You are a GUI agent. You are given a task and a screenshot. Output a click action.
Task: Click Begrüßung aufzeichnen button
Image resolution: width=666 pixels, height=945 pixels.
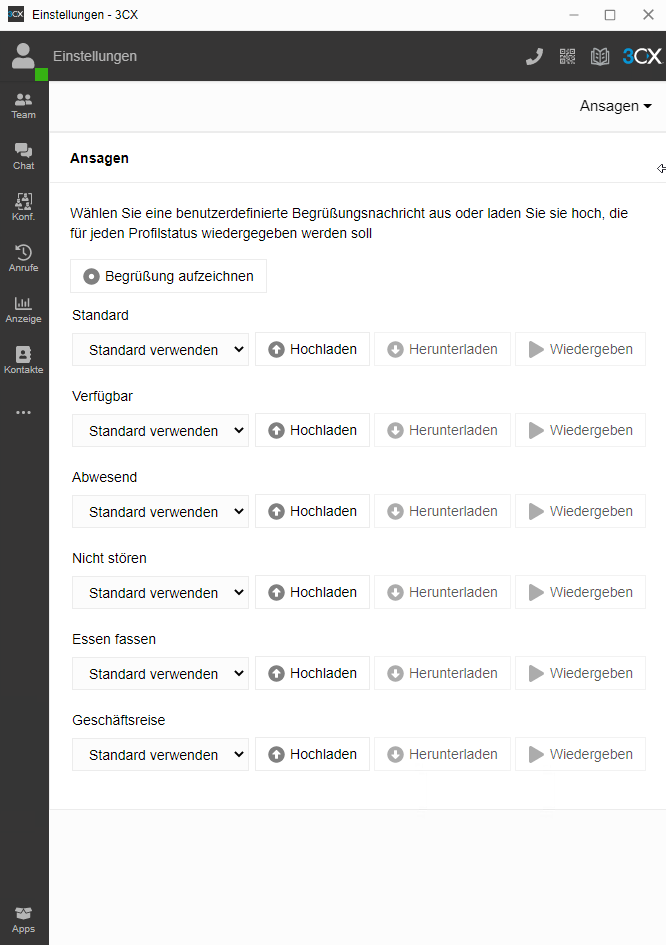point(168,276)
